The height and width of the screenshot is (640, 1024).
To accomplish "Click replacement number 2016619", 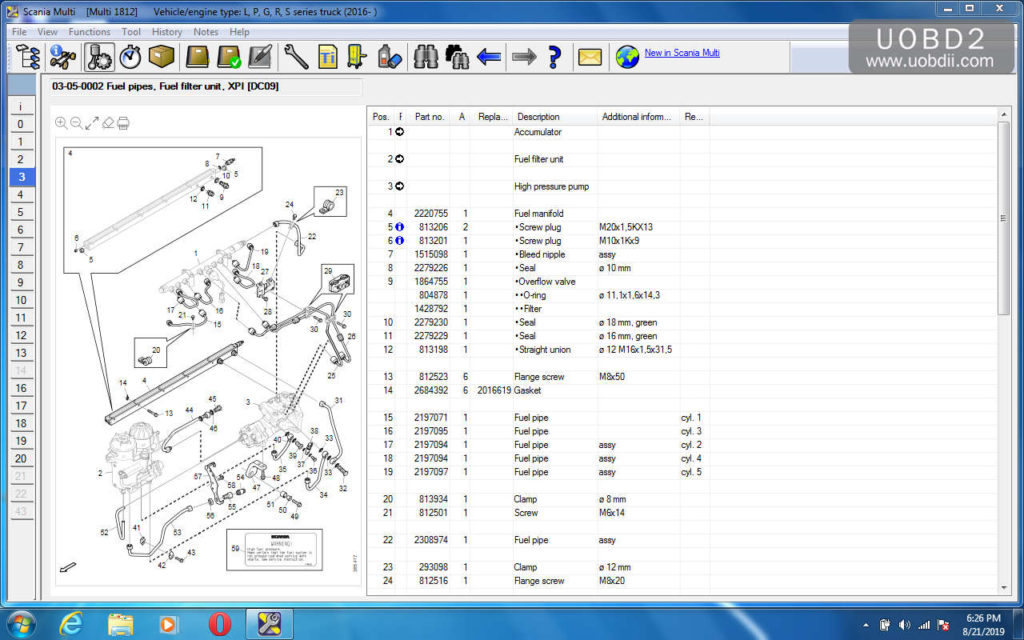I will pos(494,391).
